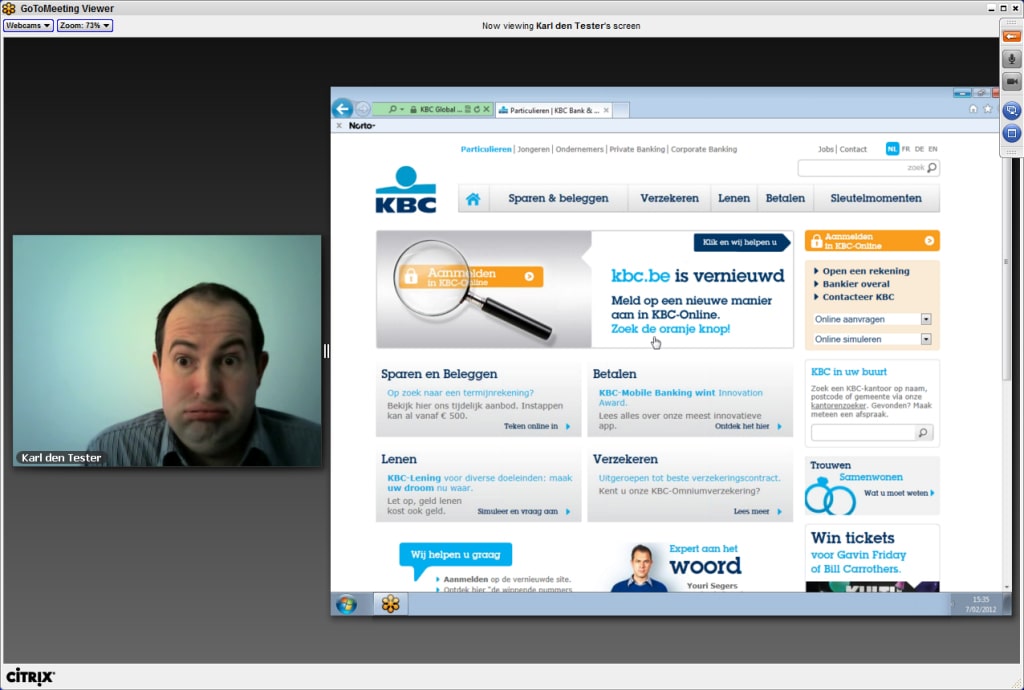
Task: Click the home icon in KBC menu
Action: coord(473,198)
